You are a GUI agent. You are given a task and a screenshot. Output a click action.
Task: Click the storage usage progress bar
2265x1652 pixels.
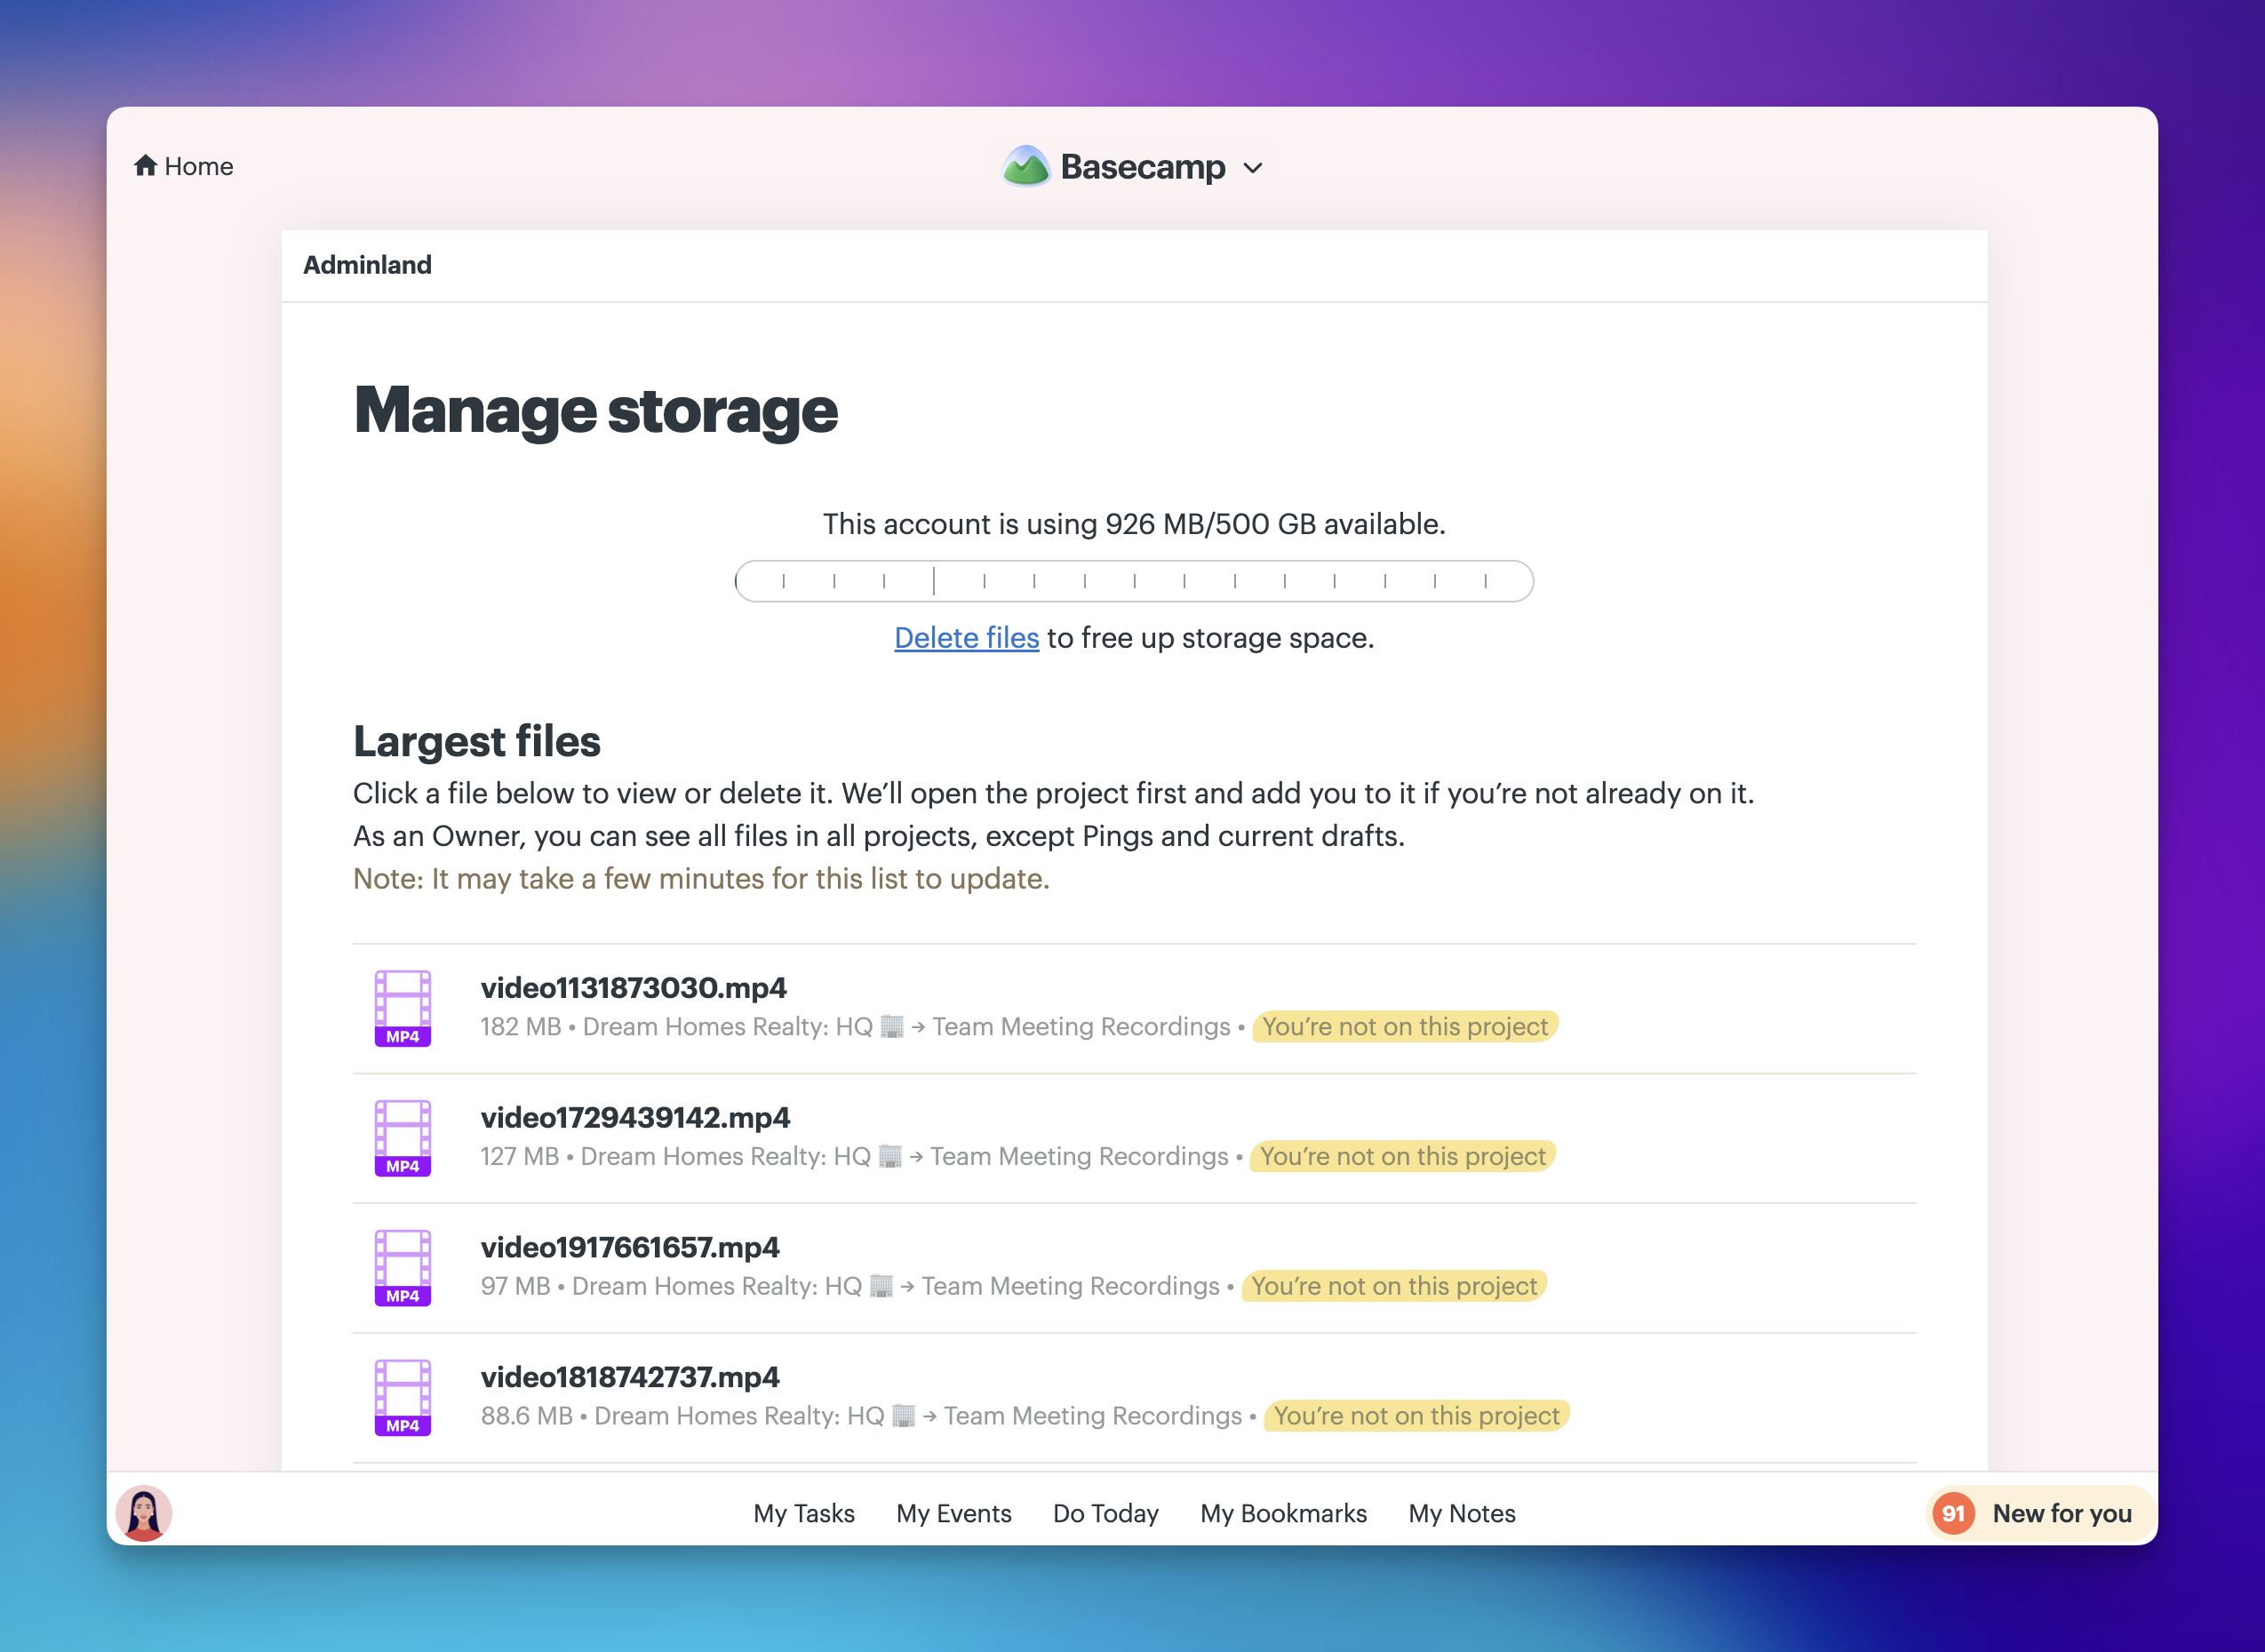(1133, 581)
